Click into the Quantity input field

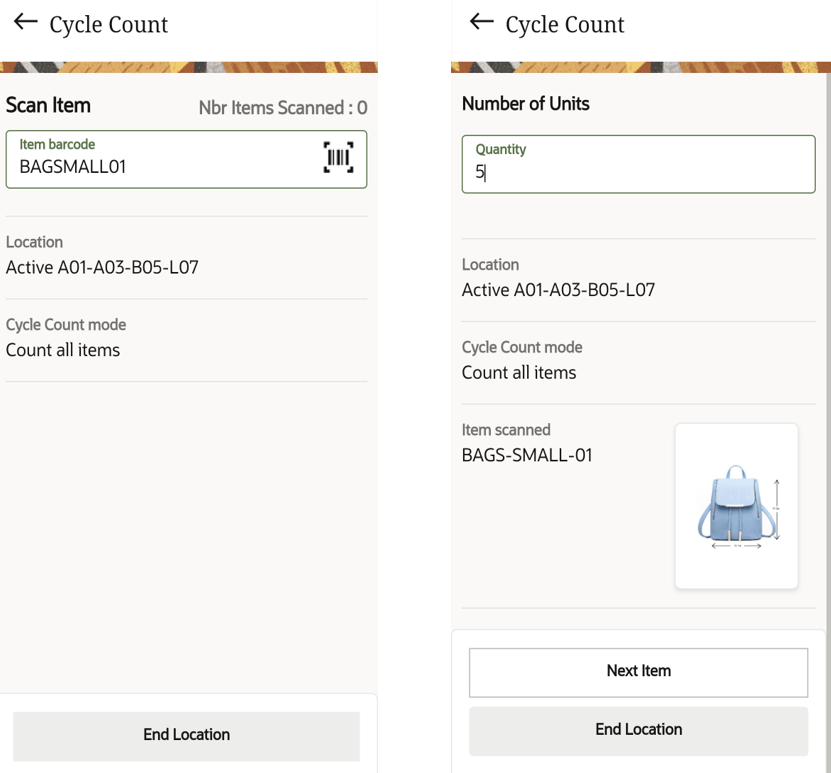pyautogui.click(x=638, y=164)
